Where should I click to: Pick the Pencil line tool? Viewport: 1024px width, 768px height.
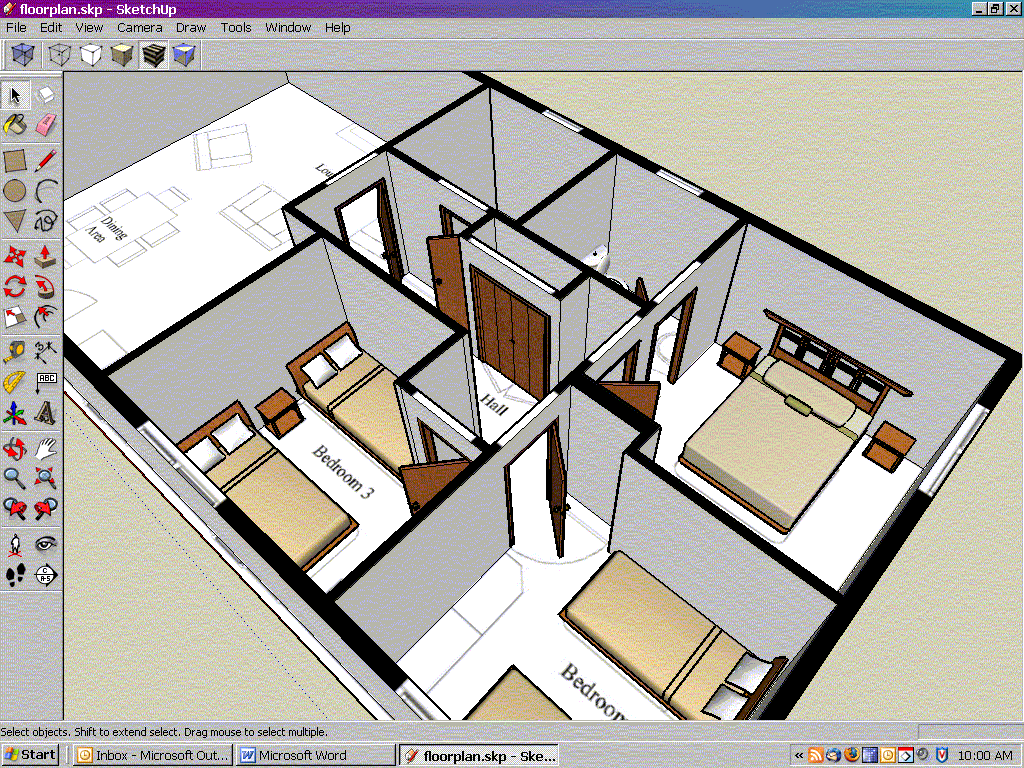tap(46, 160)
